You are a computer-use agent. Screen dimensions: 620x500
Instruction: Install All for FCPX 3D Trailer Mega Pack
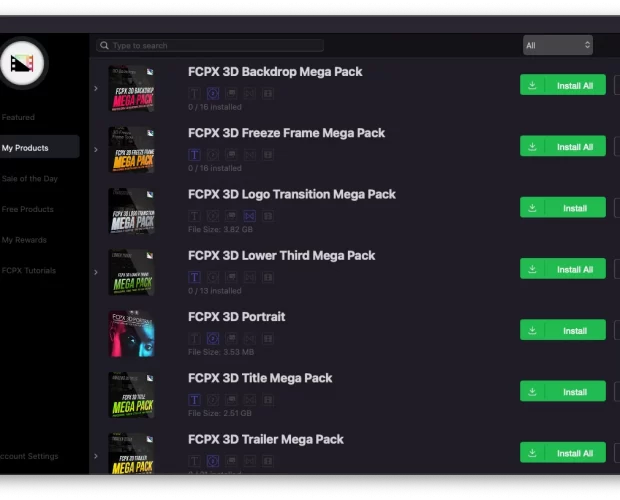563,453
